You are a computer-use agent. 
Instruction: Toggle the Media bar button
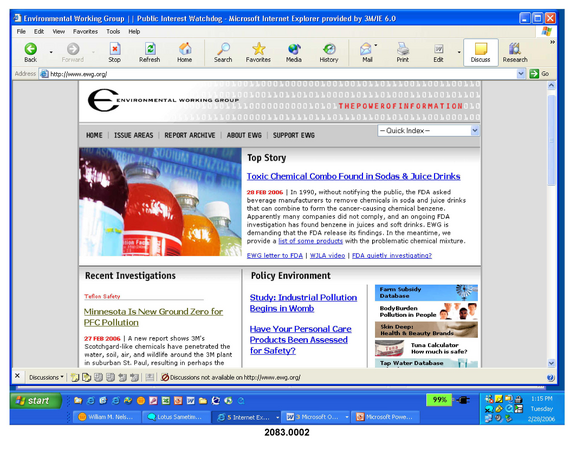pos(294,52)
